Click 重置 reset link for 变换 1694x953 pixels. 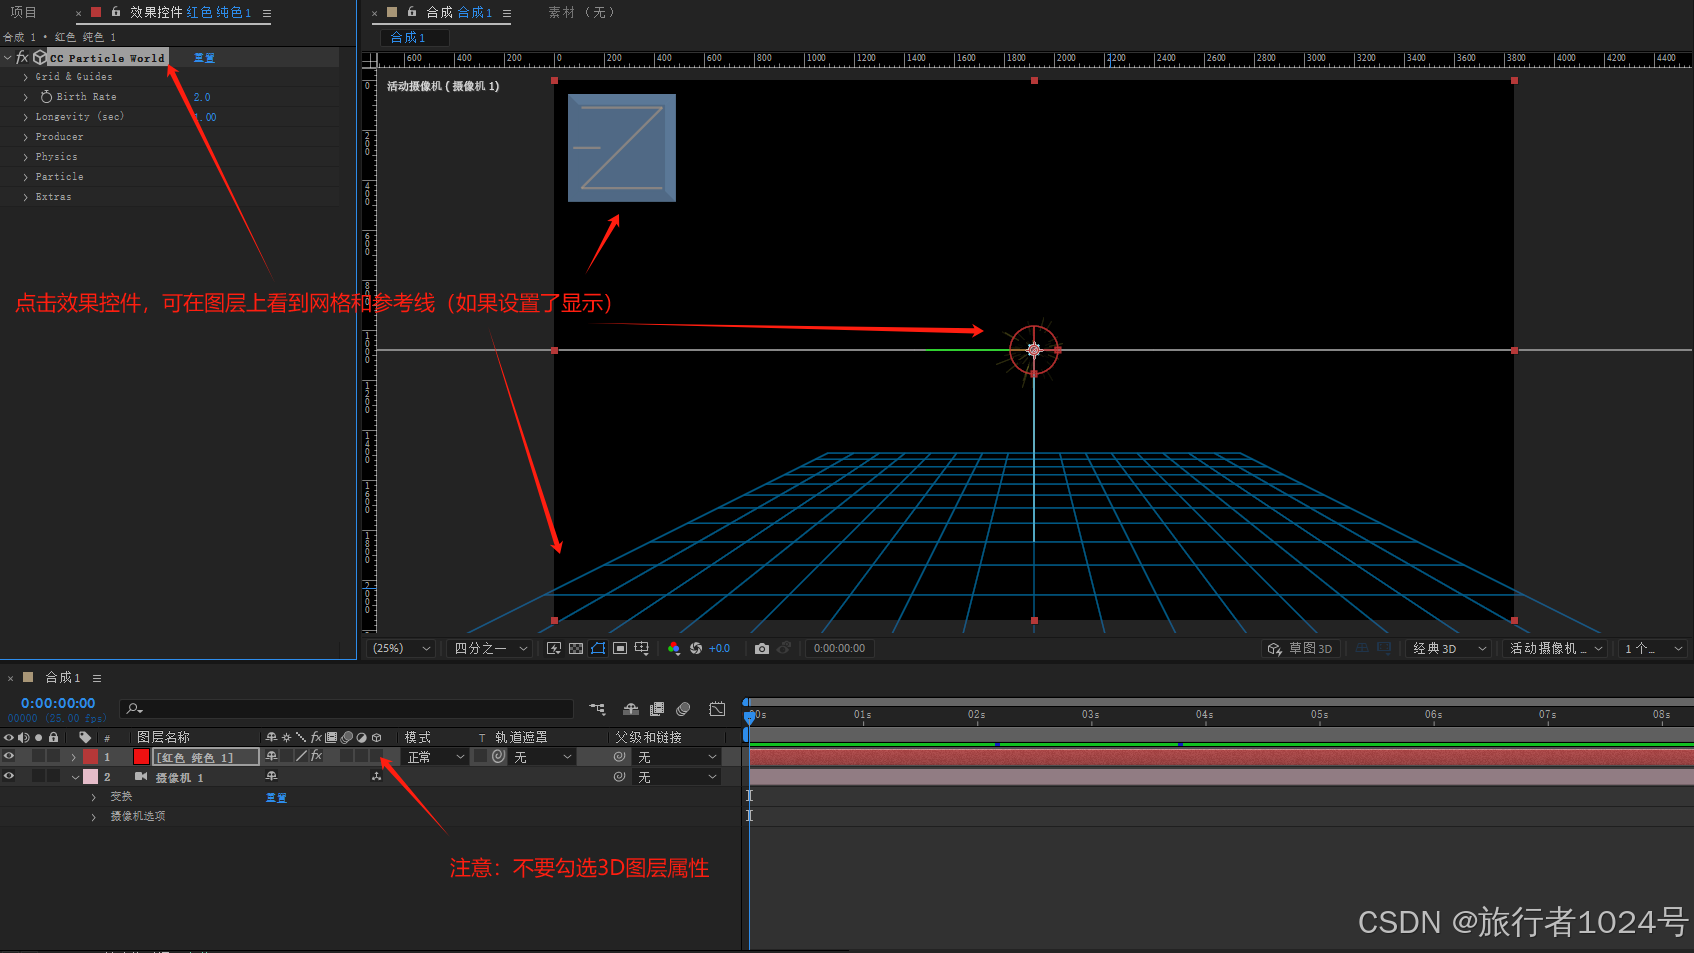tap(276, 798)
